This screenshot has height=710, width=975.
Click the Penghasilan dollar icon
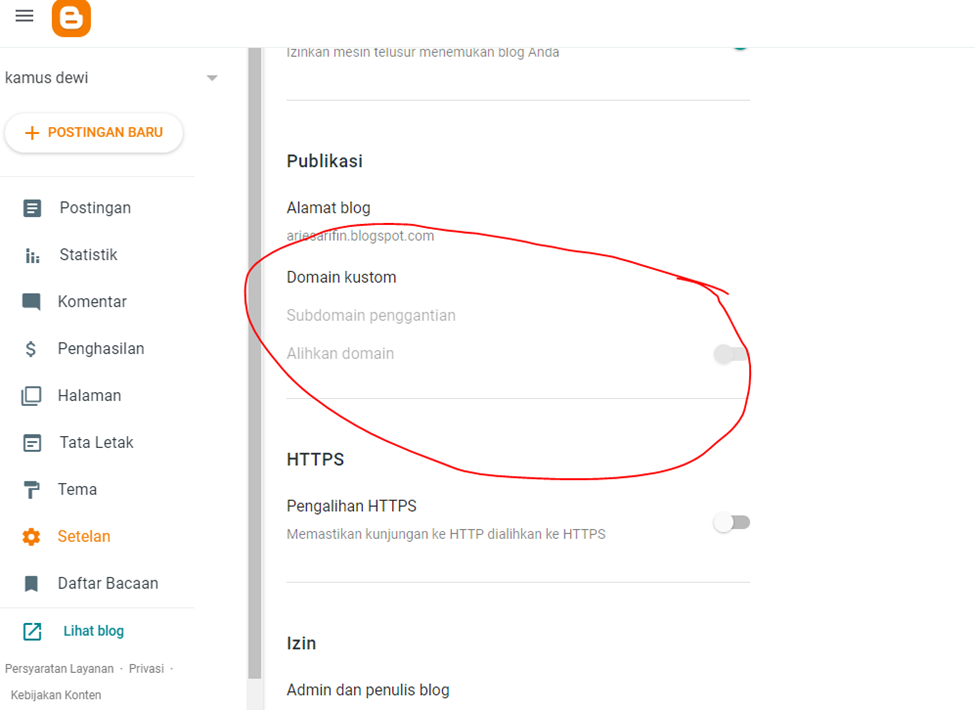click(30, 349)
